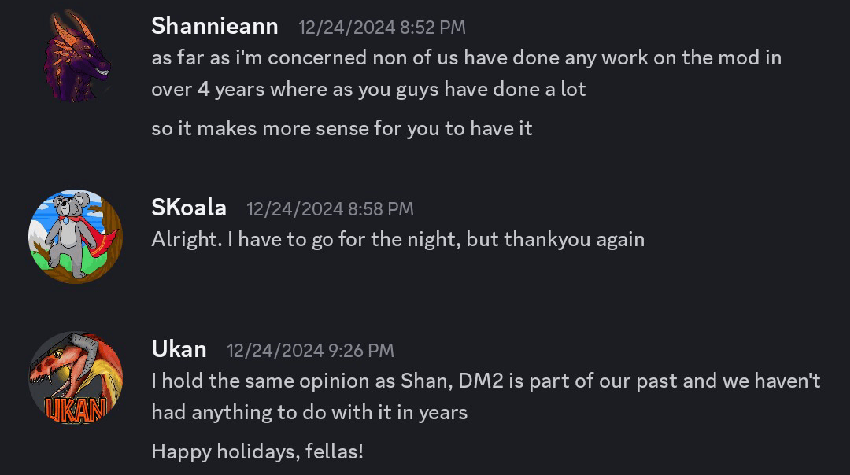Image resolution: width=850 pixels, height=475 pixels.
Task: Select the SKoala username
Action: click(x=189, y=208)
